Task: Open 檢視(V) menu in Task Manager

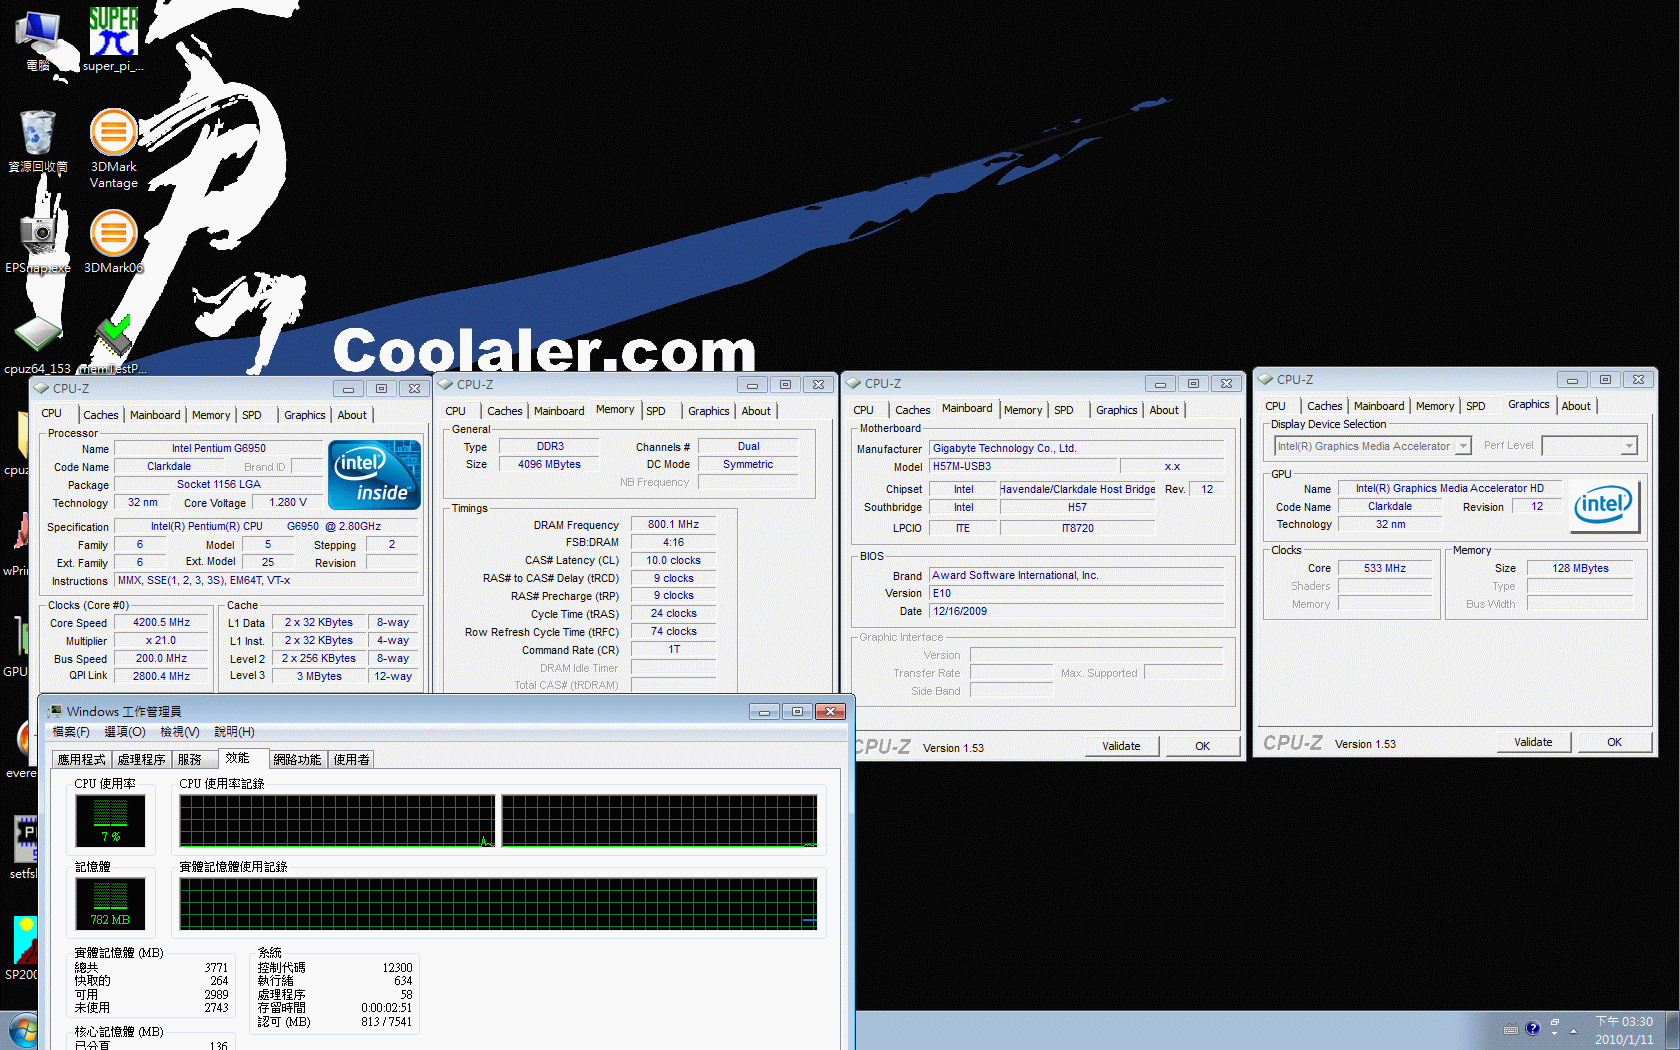Action: click(x=180, y=732)
